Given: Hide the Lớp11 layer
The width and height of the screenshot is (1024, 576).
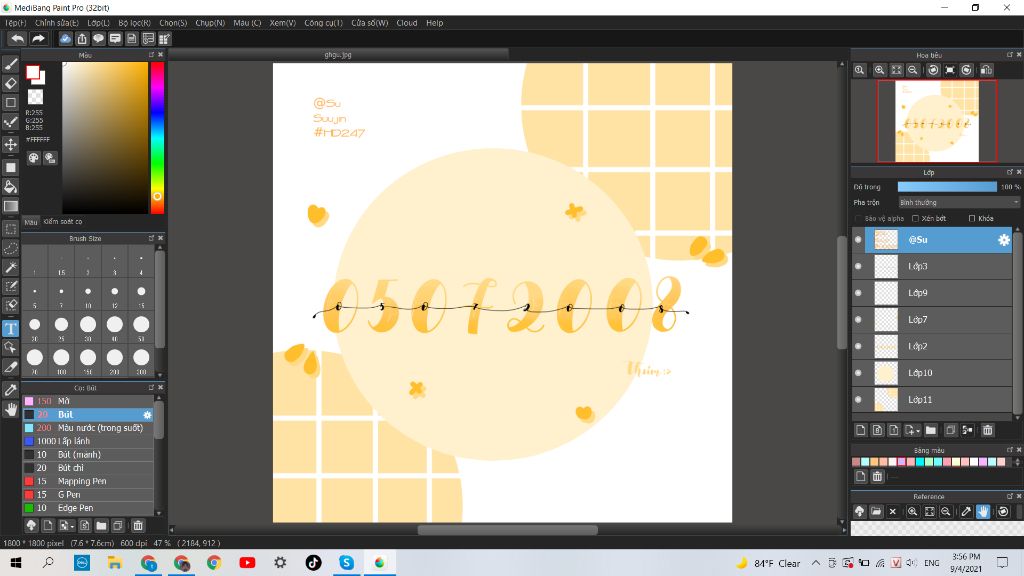Looking at the screenshot, I should (x=858, y=400).
